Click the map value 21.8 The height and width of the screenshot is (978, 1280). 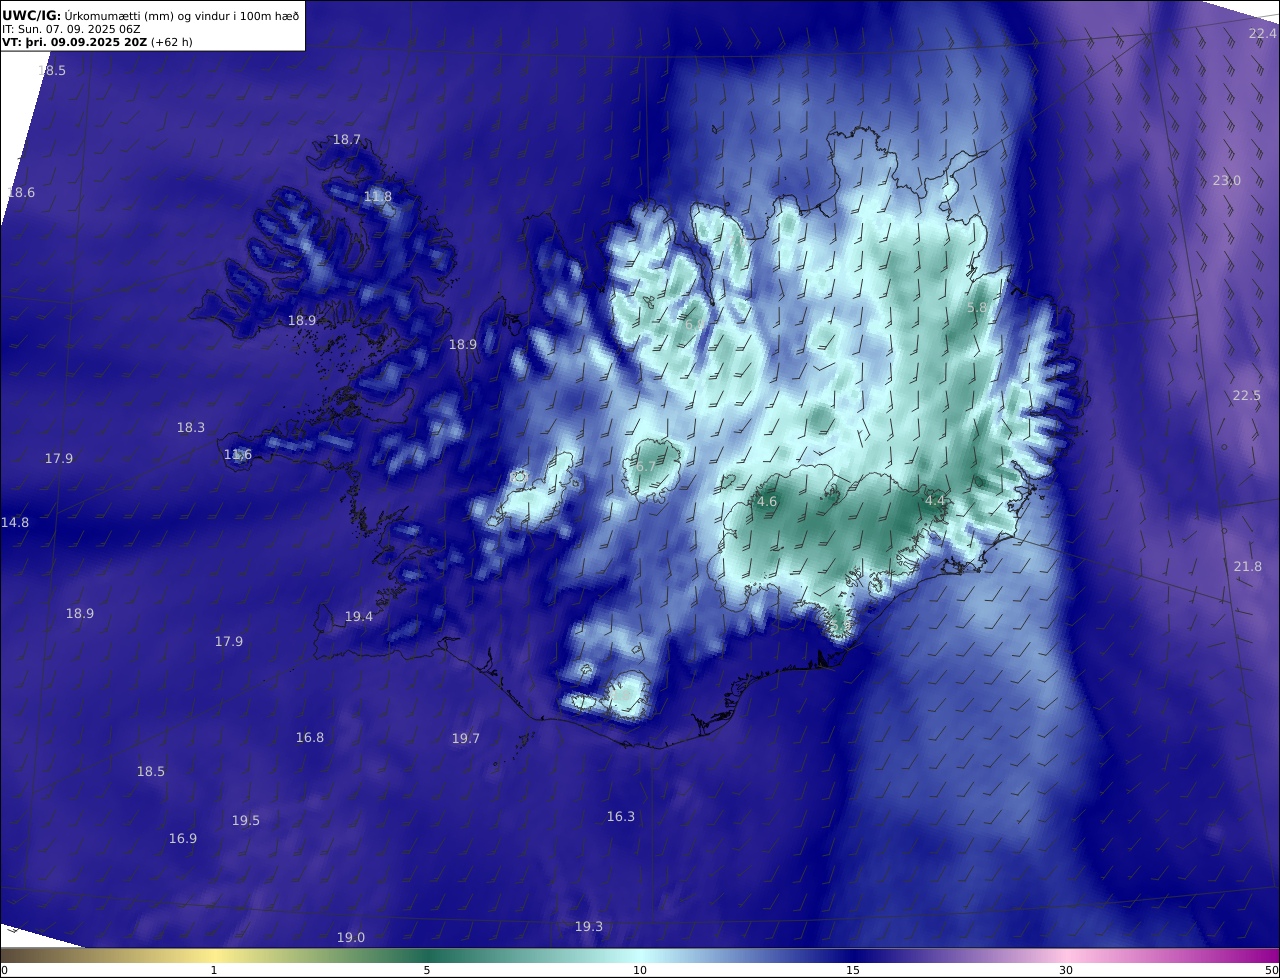click(x=1247, y=567)
